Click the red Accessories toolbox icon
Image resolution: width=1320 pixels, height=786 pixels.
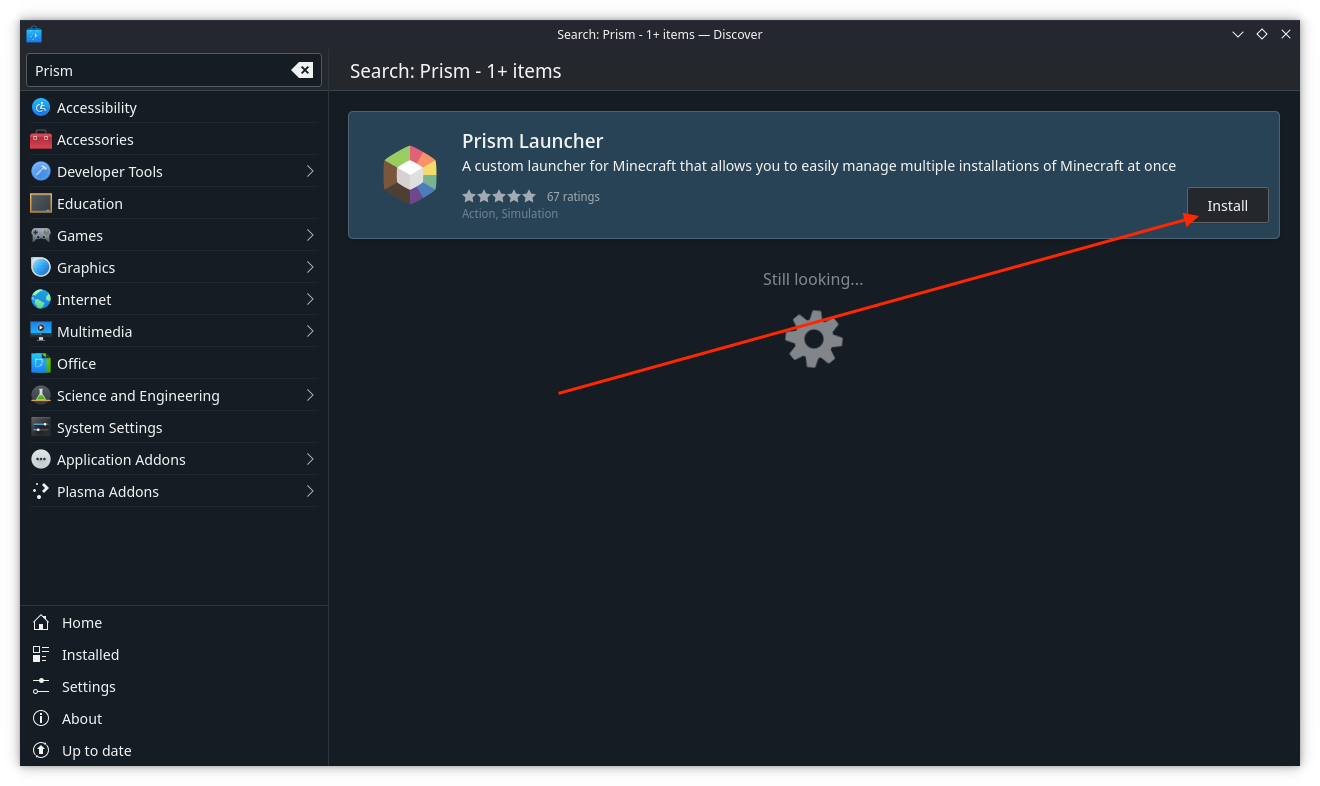(x=41, y=139)
